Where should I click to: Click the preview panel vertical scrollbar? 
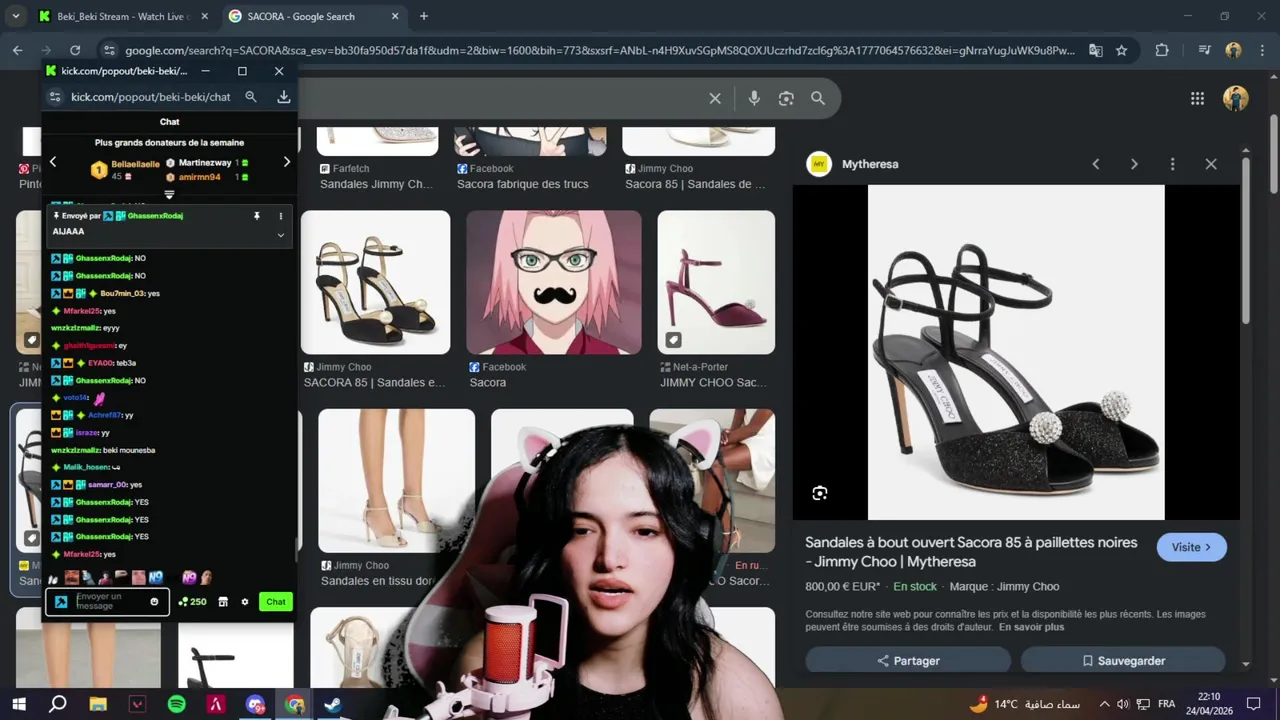point(1246,240)
